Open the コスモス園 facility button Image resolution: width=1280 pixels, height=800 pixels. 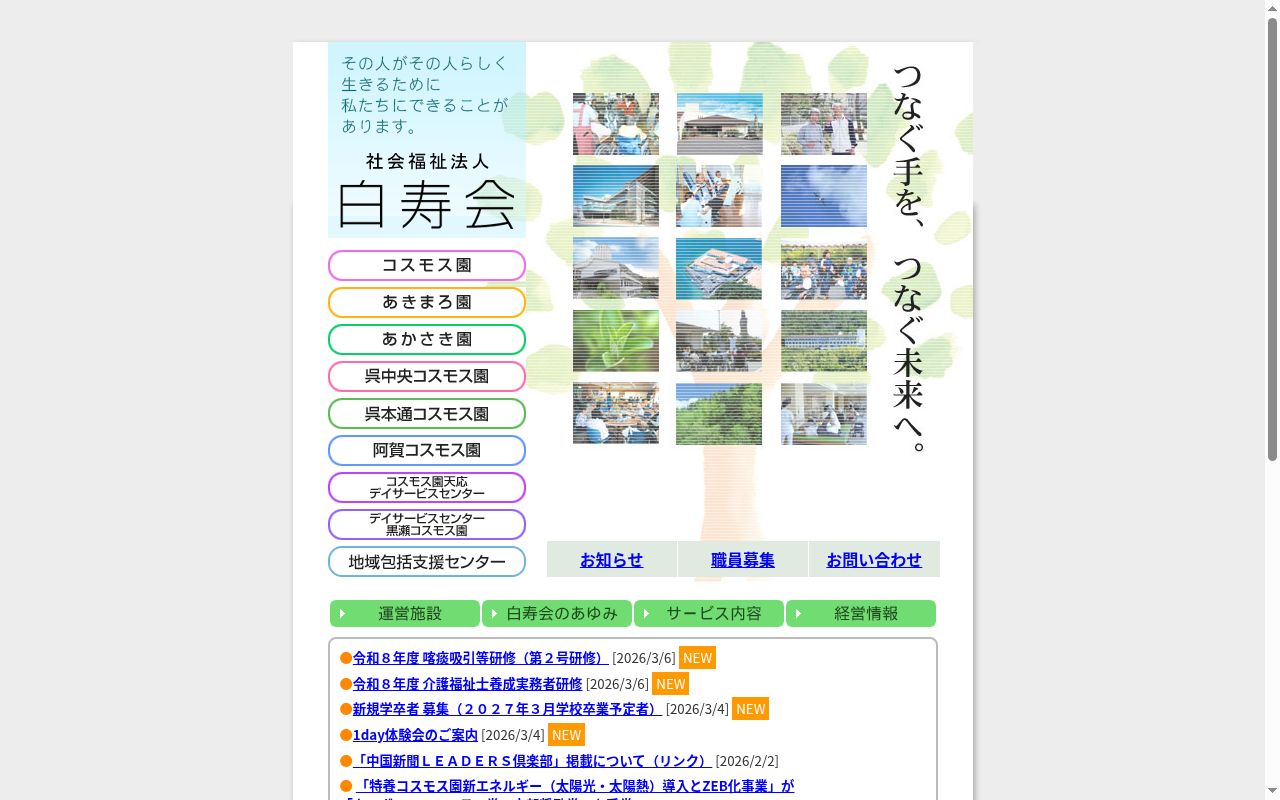(427, 265)
